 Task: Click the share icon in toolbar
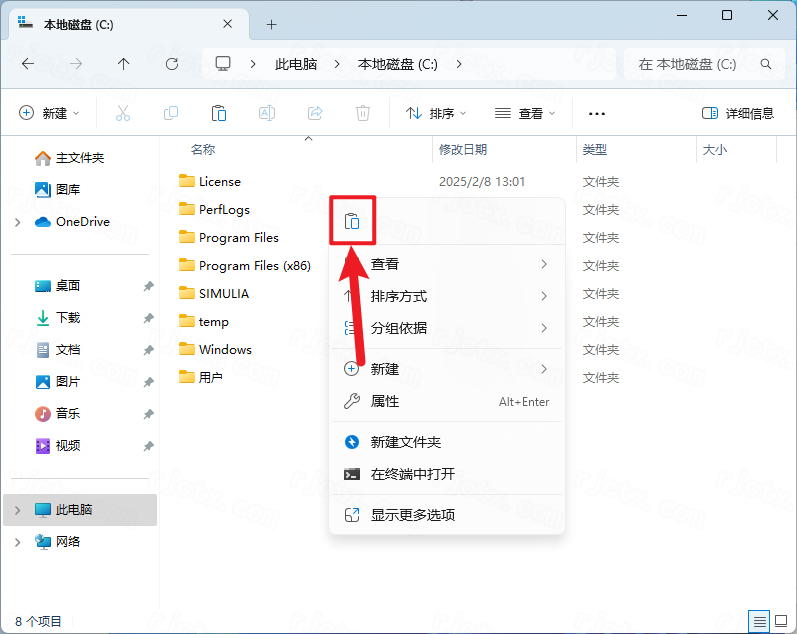click(x=315, y=113)
